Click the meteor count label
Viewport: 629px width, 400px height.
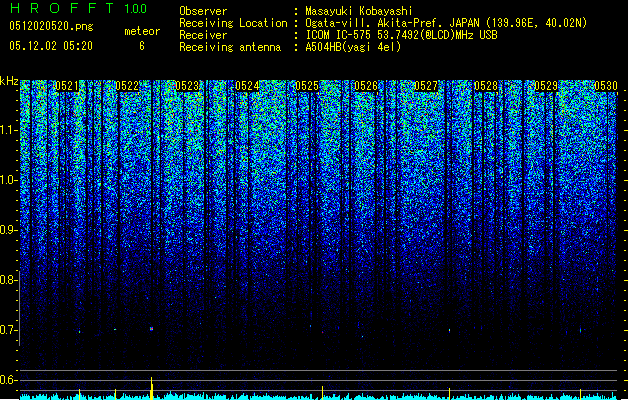coord(142,31)
